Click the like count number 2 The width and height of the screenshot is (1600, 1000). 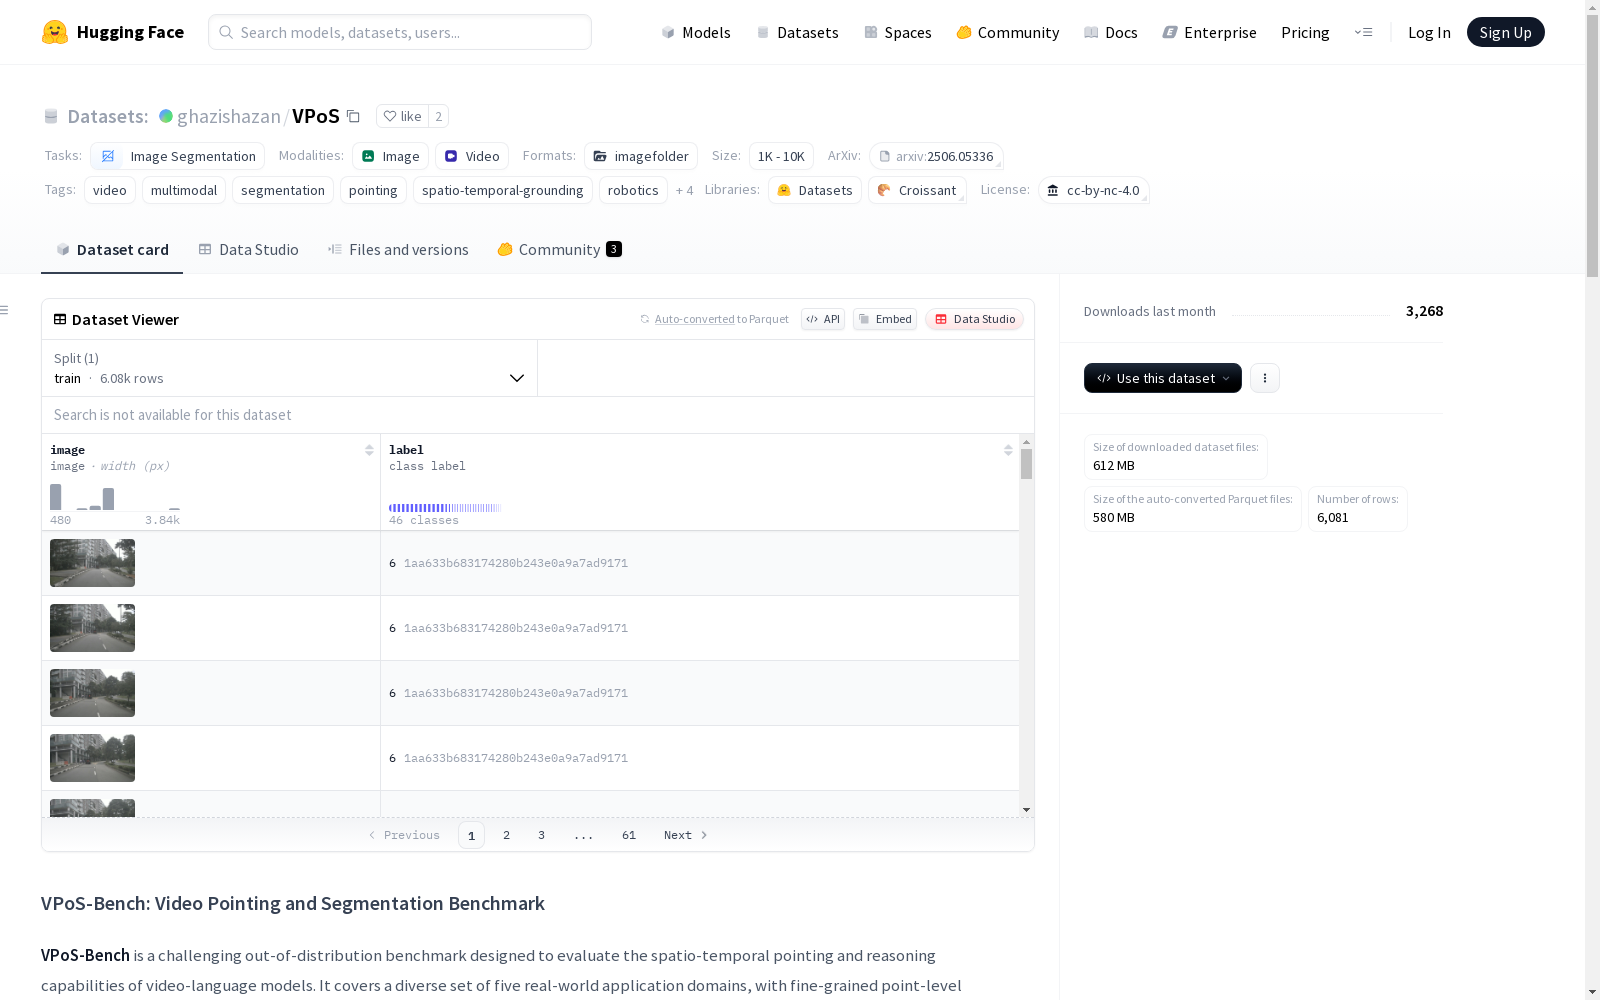point(438,116)
